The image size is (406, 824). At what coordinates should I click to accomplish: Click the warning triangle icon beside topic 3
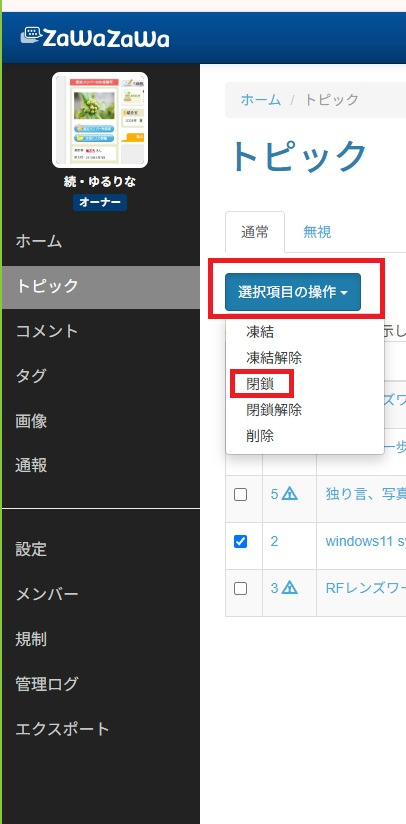tap(289, 588)
